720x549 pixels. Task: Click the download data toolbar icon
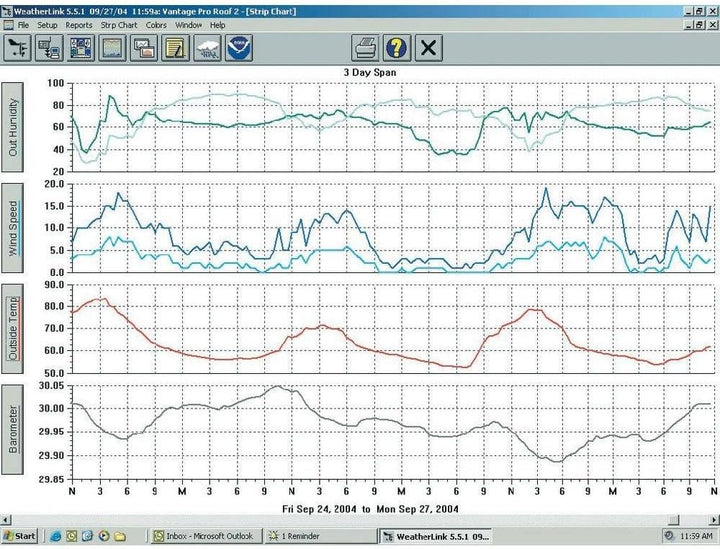[x=49, y=48]
